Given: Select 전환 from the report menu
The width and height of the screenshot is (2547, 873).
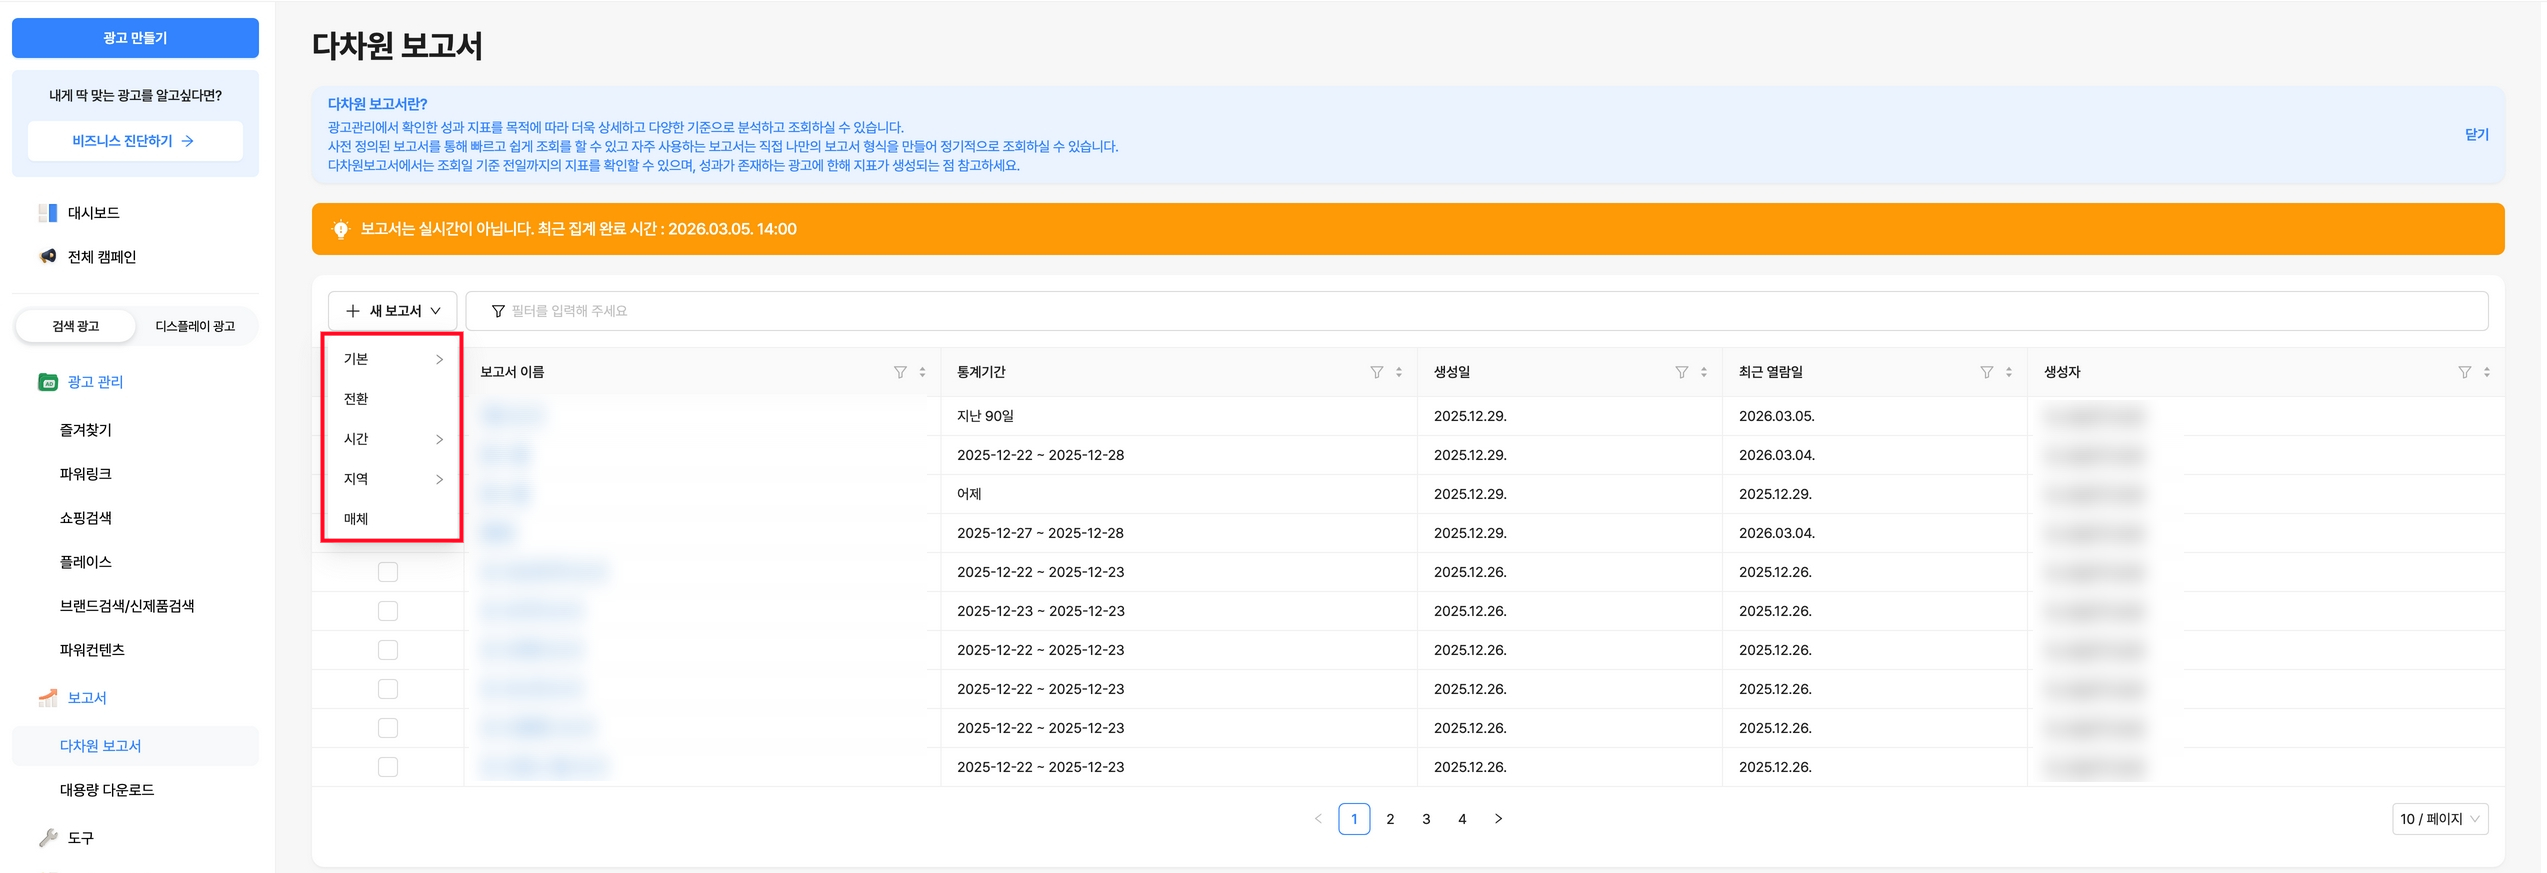Looking at the screenshot, I should (393, 399).
